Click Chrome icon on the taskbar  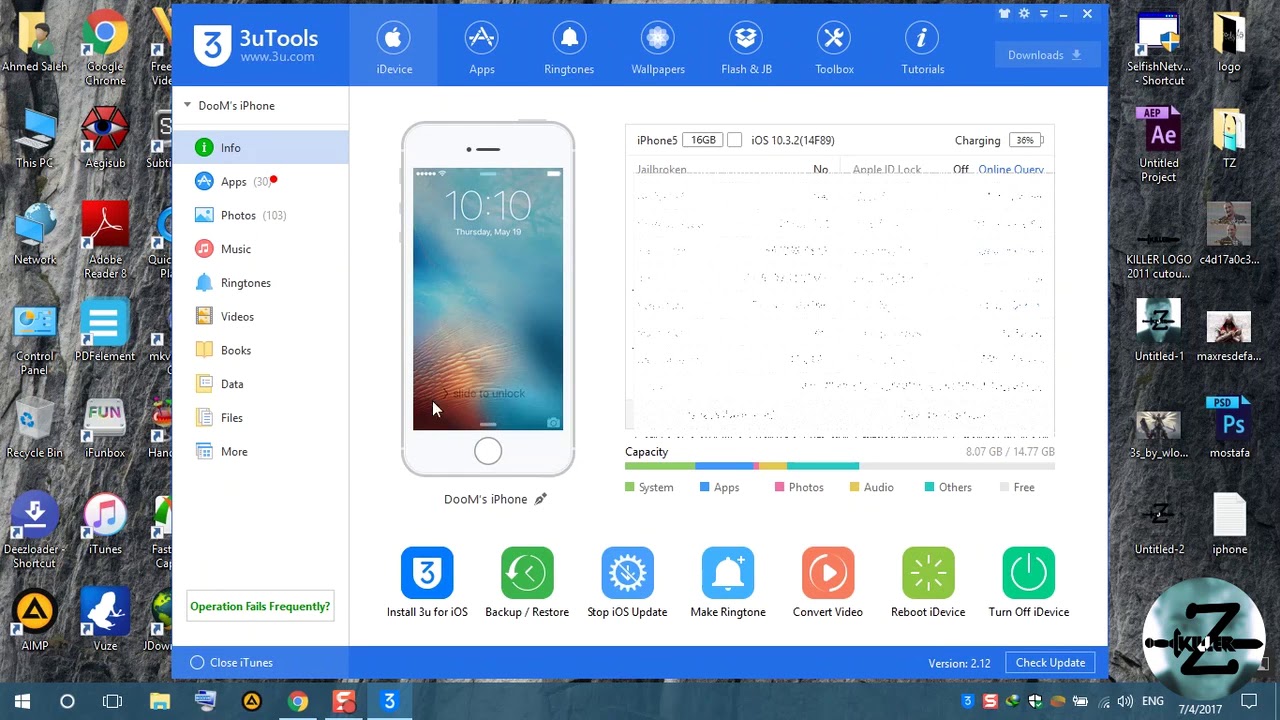[x=297, y=701]
